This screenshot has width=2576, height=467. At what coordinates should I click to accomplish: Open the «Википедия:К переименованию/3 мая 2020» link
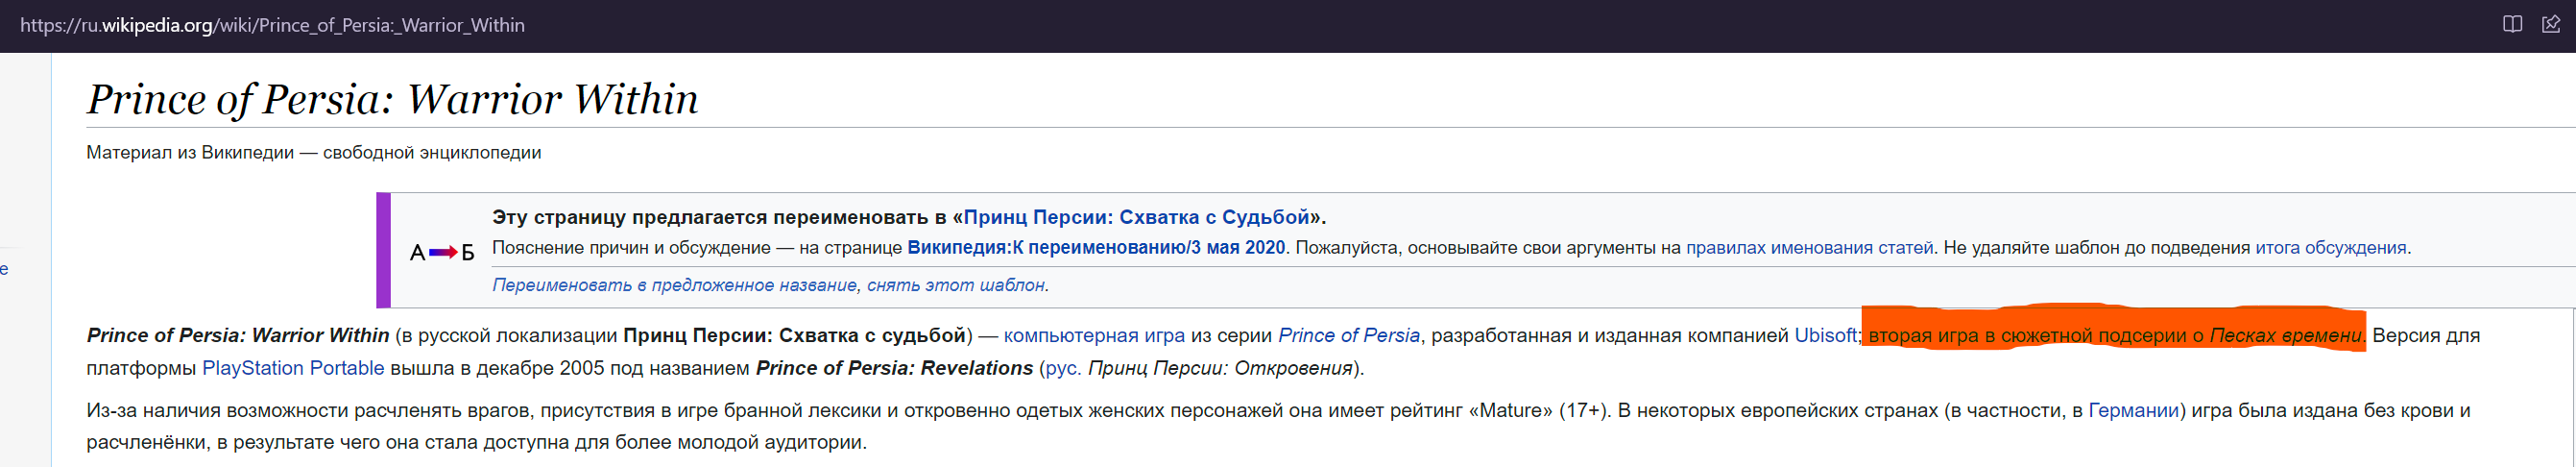pyautogui.click(x=1096, y=247)
